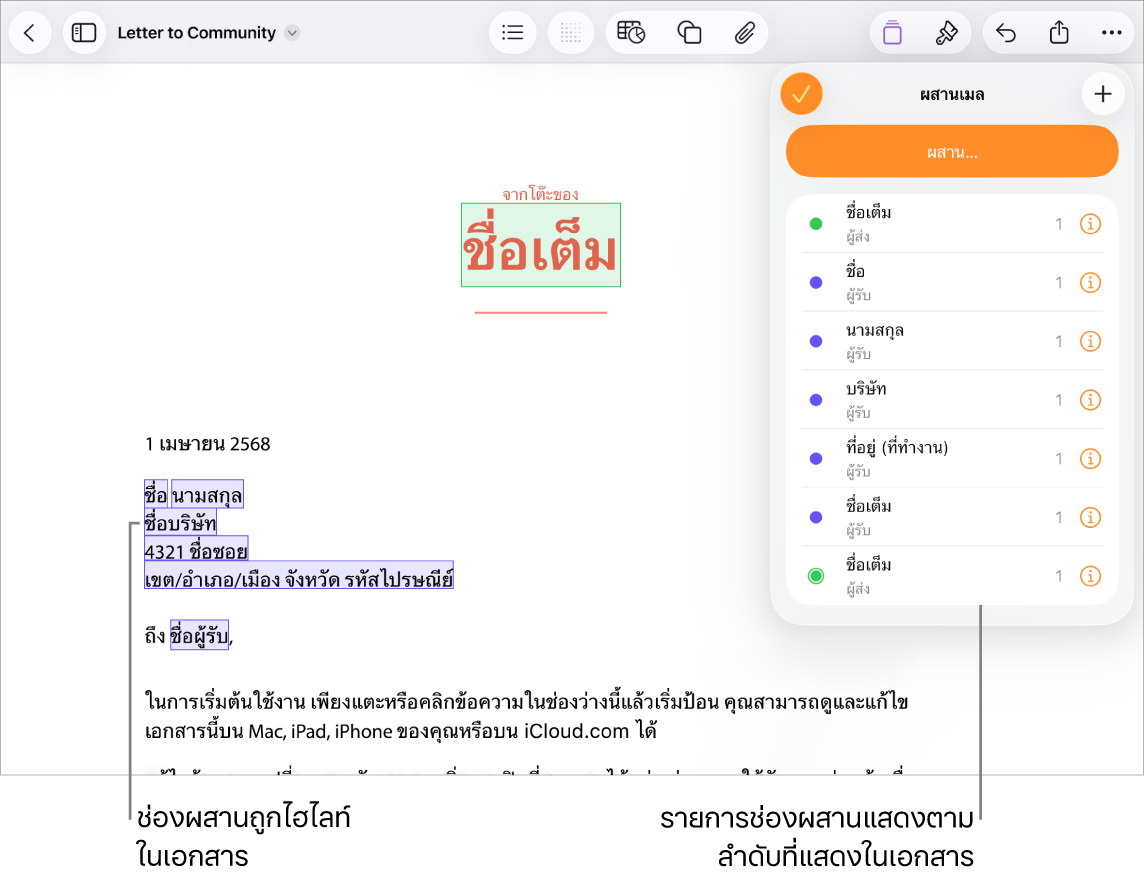Open info for first ชื่อเต็ม ผู้ส่ง row
Image resolution: width=1146 pixels, height=878 pixels.
pyautogui.click(x=1090, y=224)
